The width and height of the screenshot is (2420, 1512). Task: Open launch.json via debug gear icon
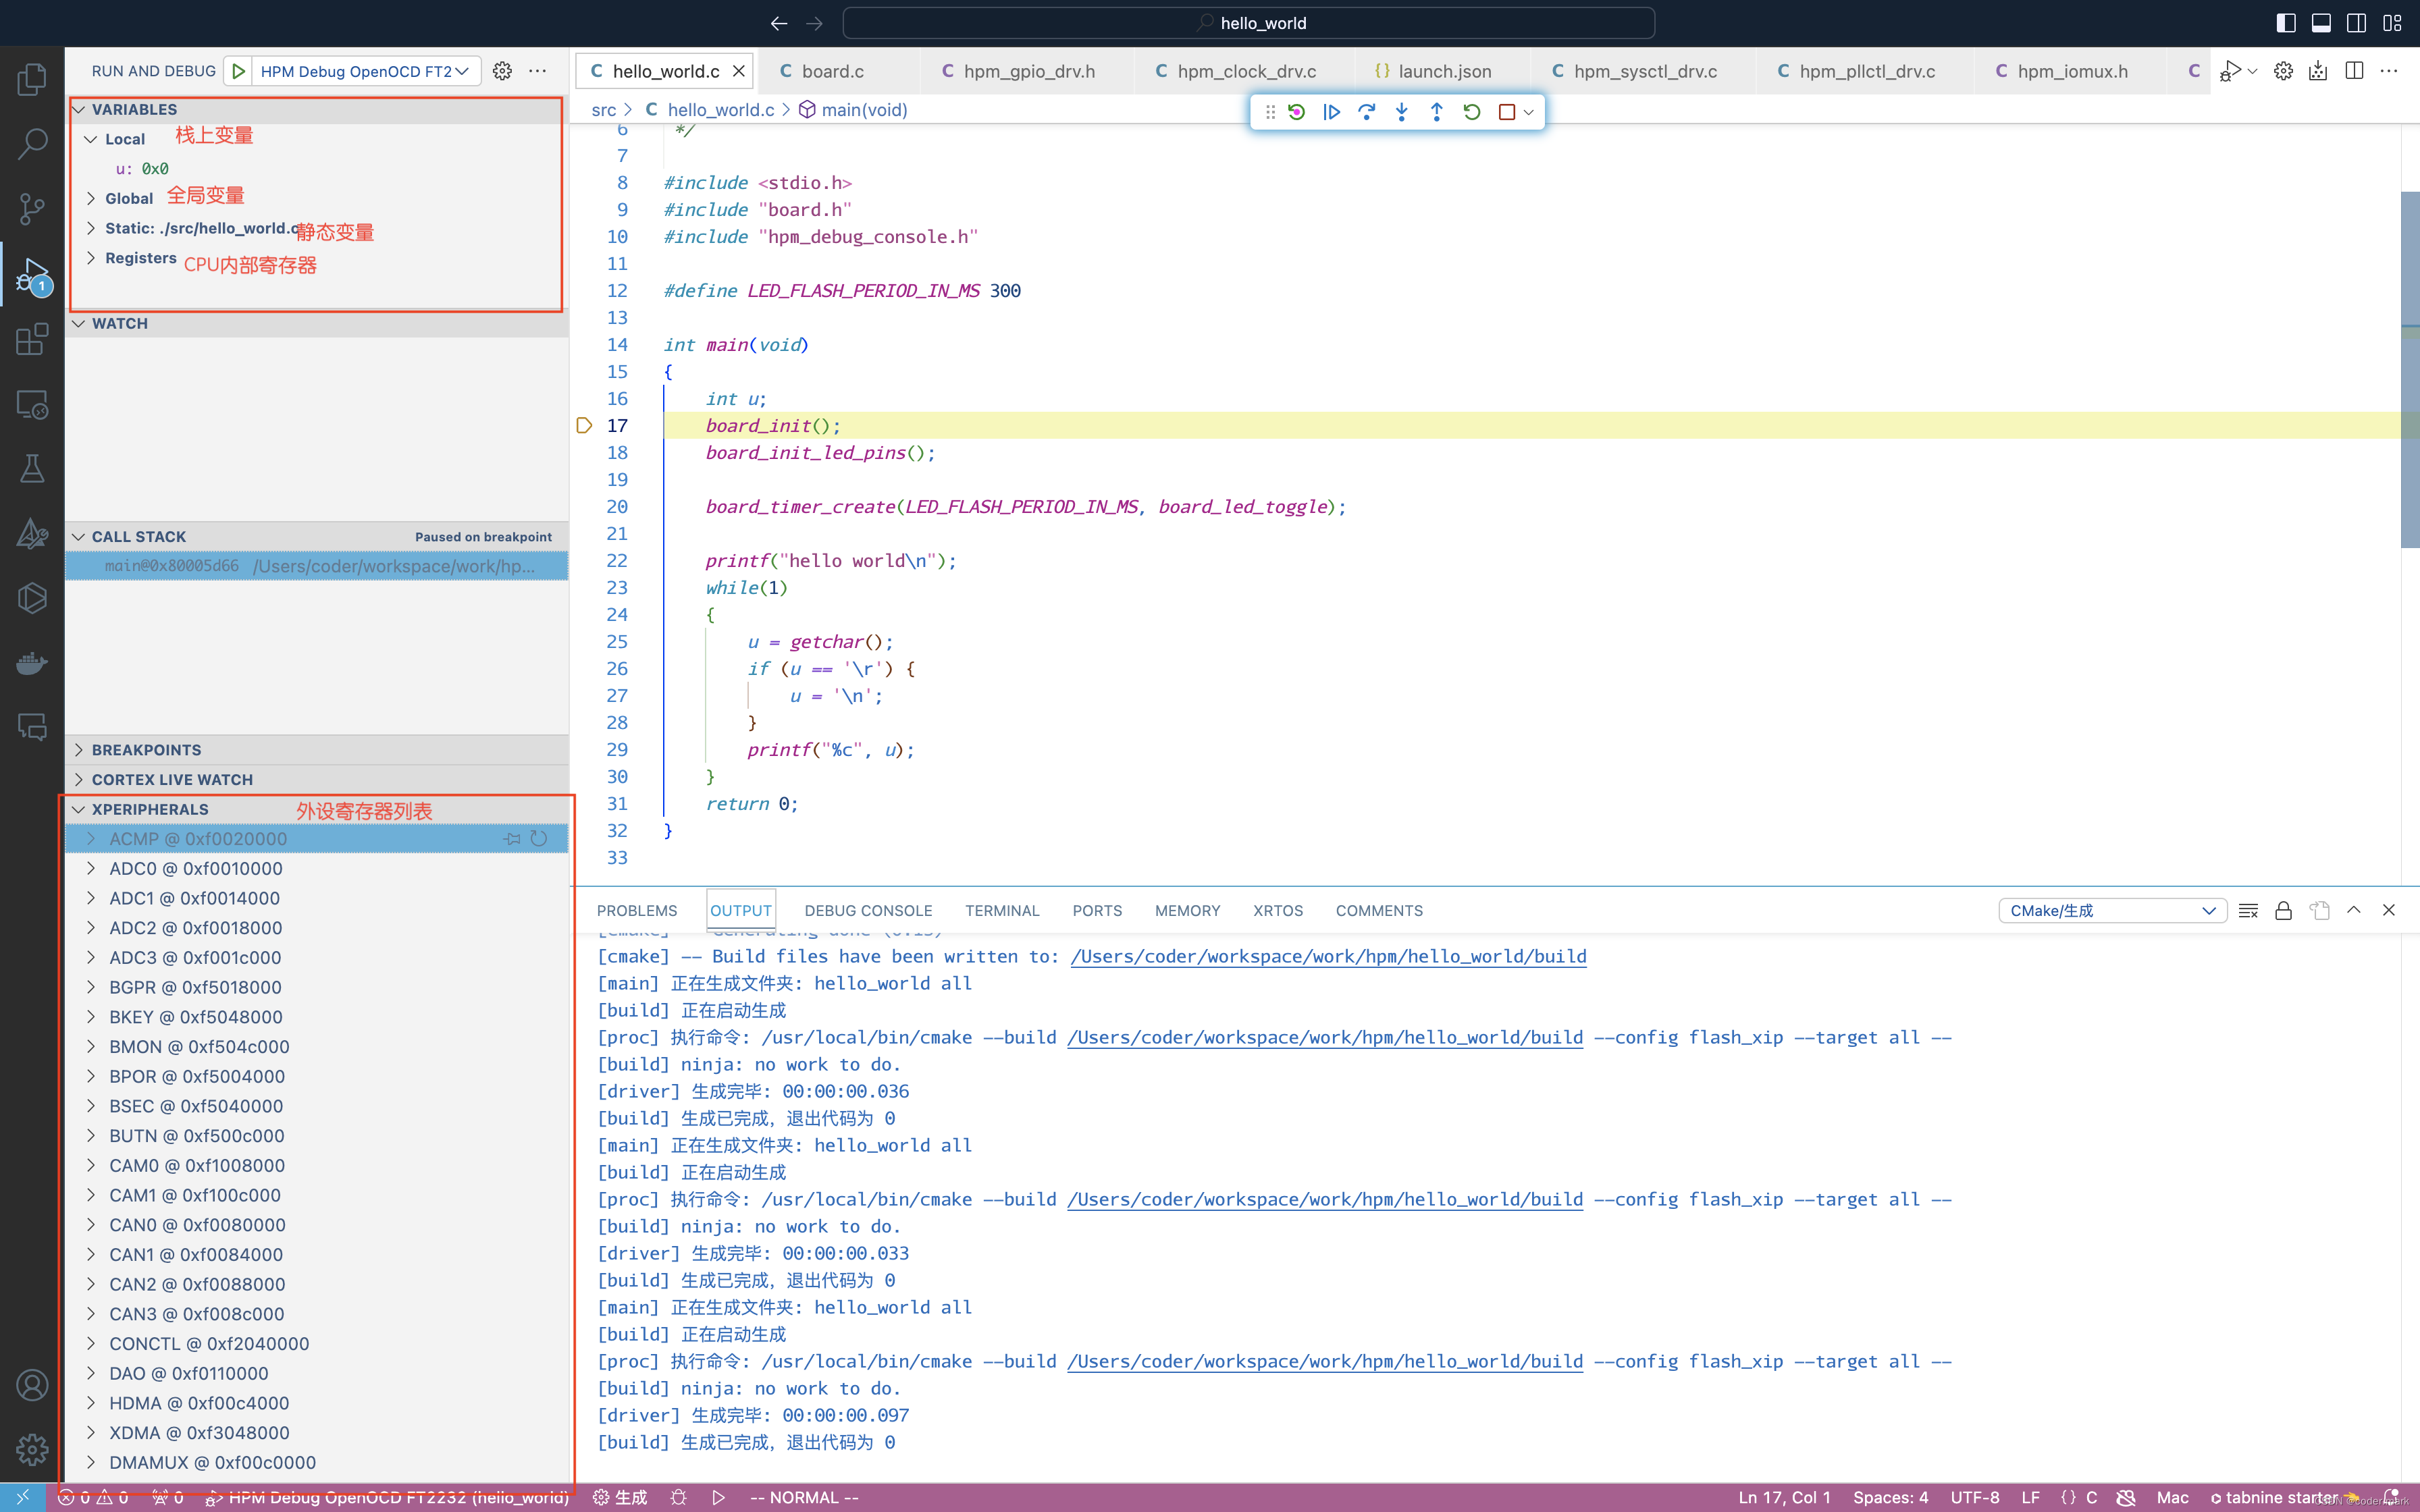click(x=503, y=71)
